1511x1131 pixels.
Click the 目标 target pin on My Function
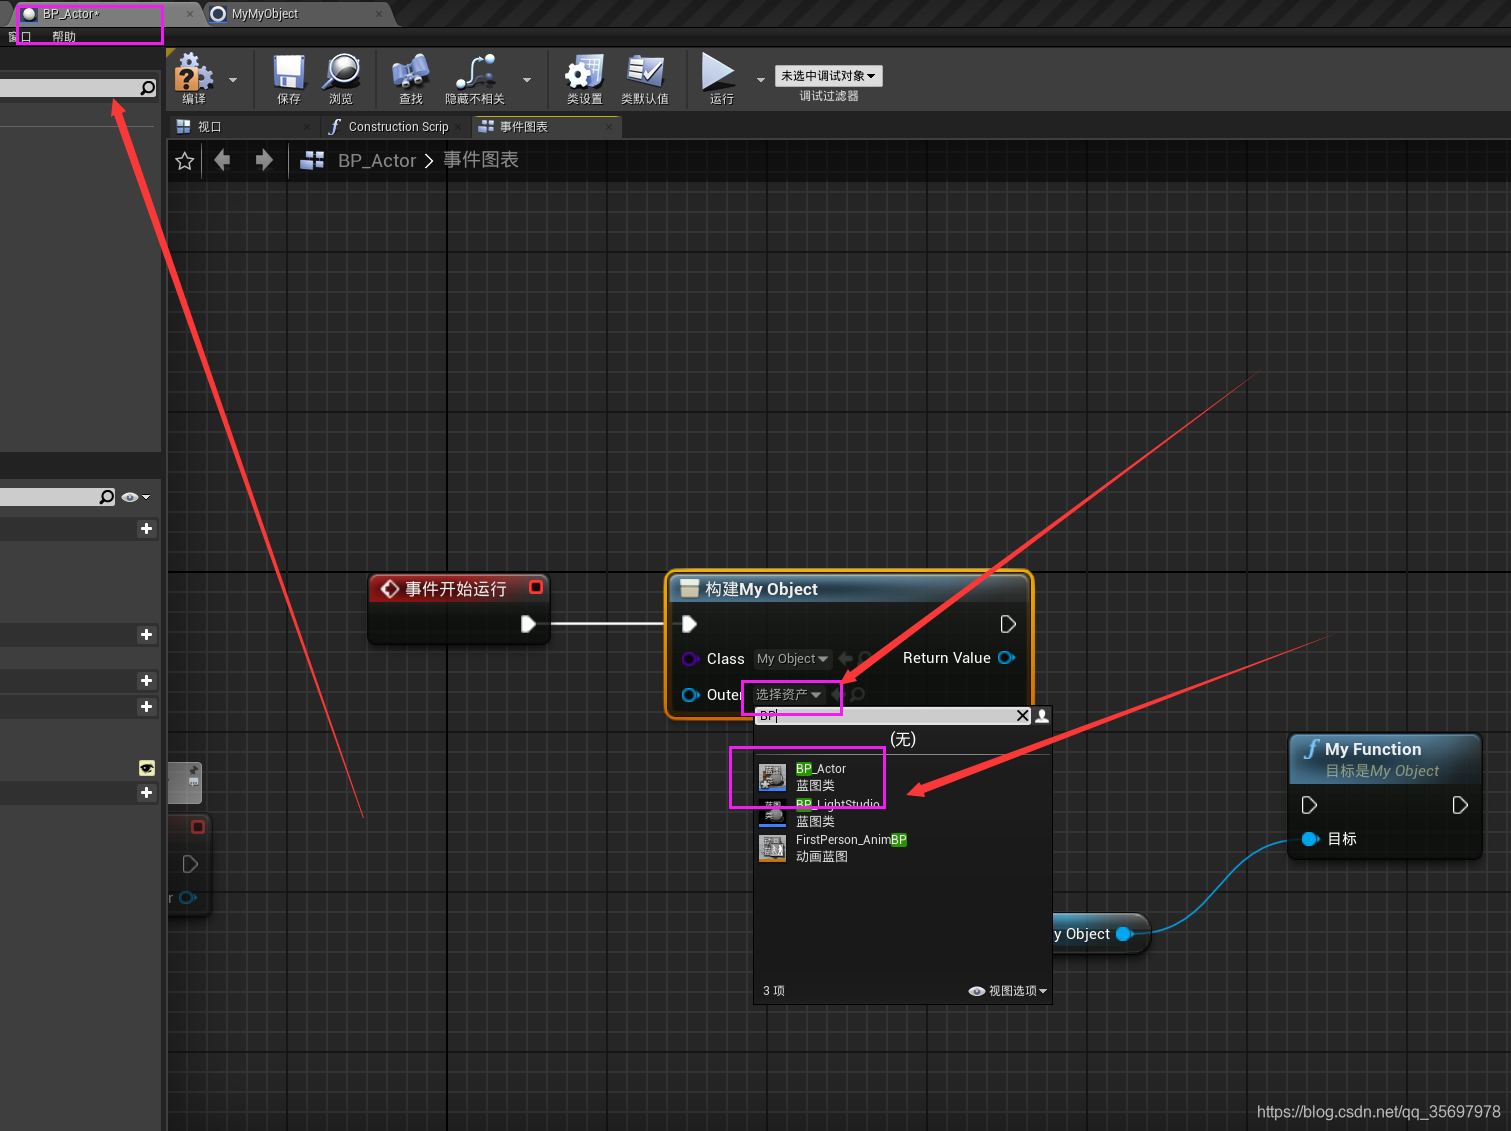(1311, 839)
